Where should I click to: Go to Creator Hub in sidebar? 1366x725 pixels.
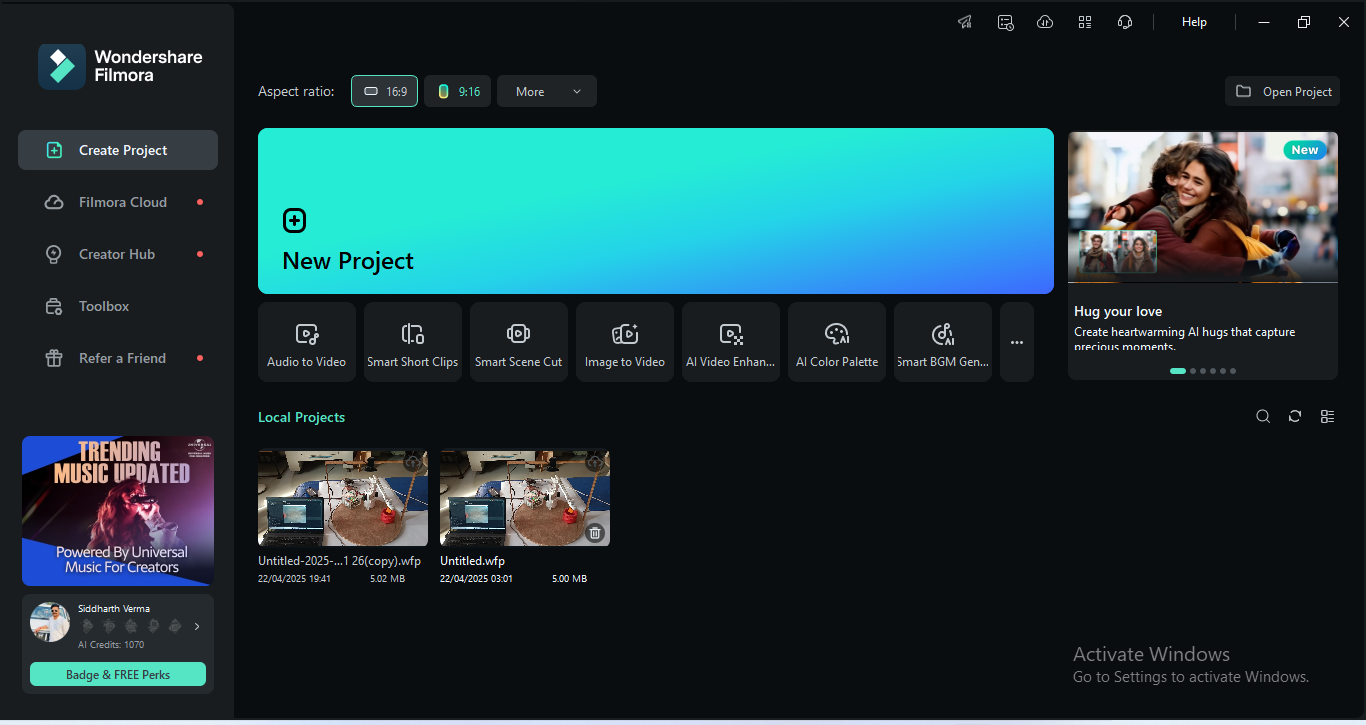[x=118, y=254]
